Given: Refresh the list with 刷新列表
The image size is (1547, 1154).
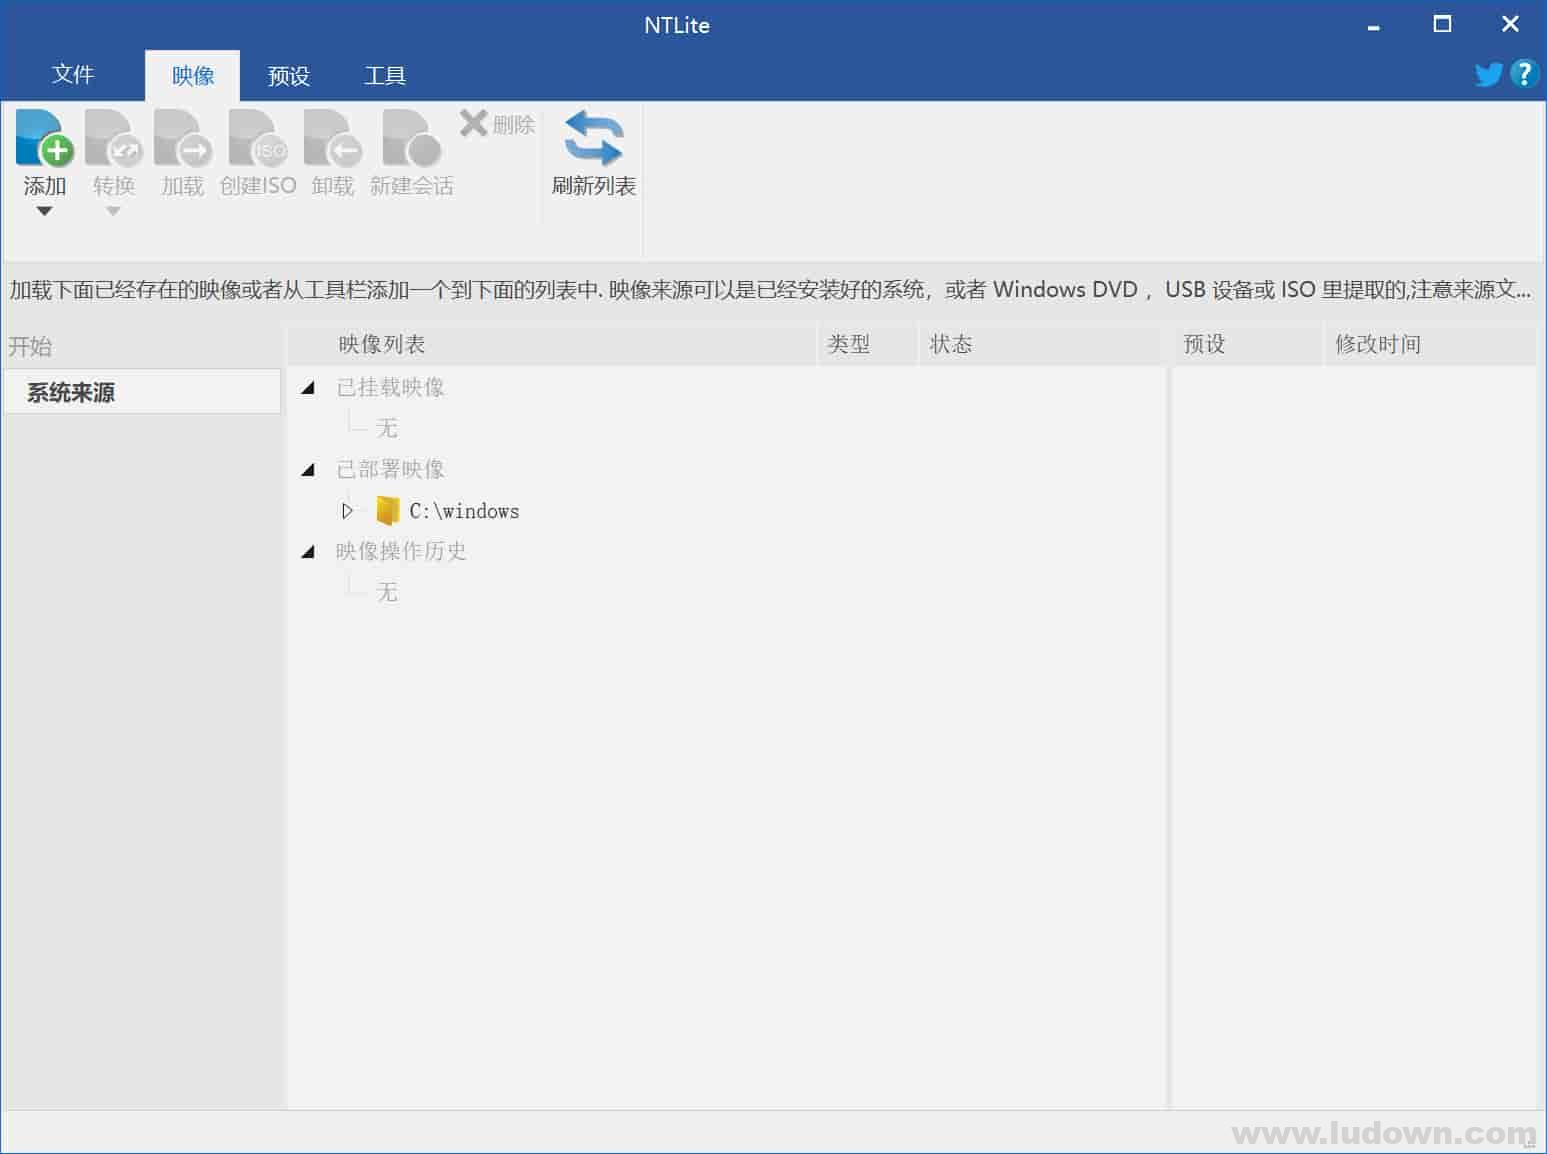Looking at the screenshot, I should pos(594,153).
